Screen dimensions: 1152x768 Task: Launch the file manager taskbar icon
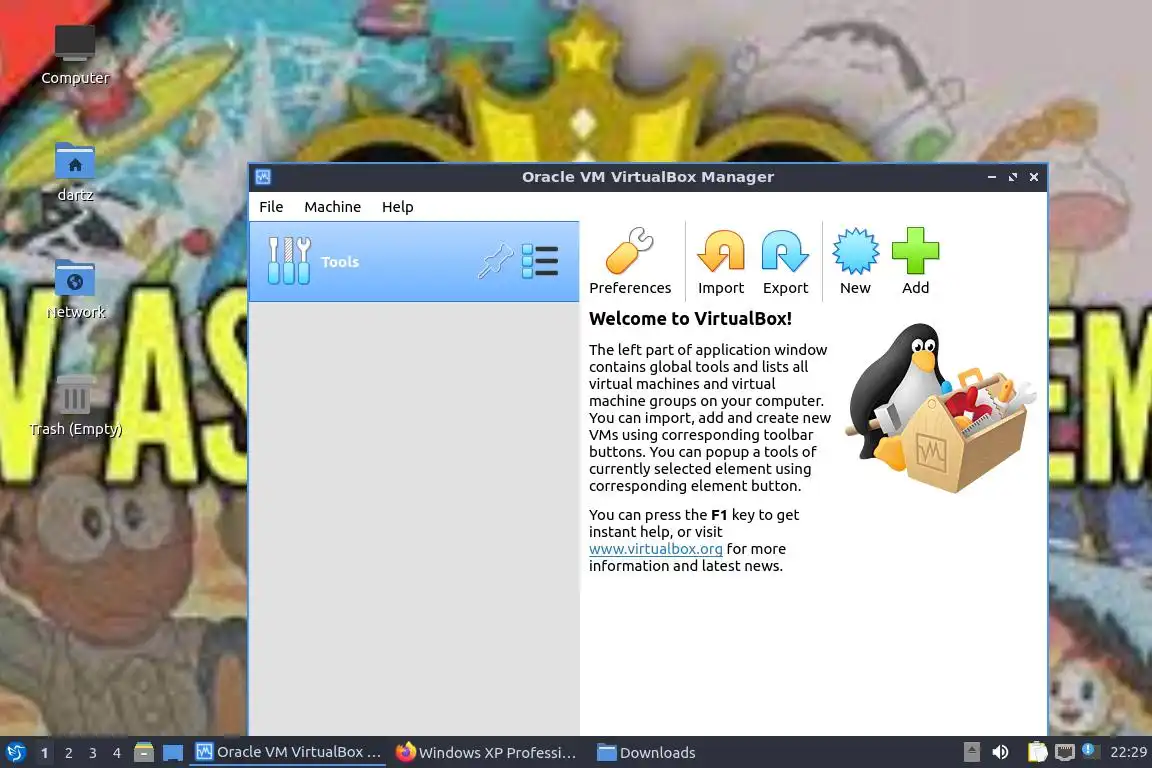tap(144, 752)
